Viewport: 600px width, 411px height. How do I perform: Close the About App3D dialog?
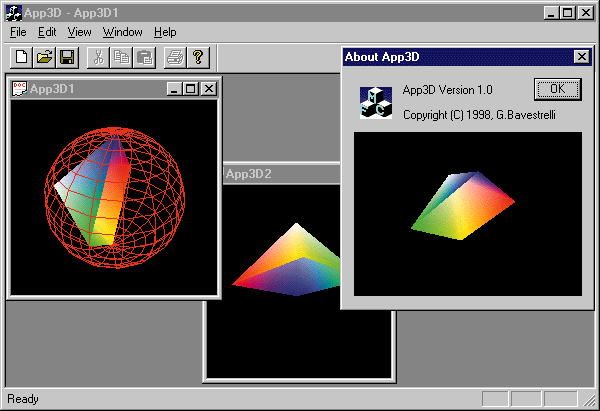580,57
